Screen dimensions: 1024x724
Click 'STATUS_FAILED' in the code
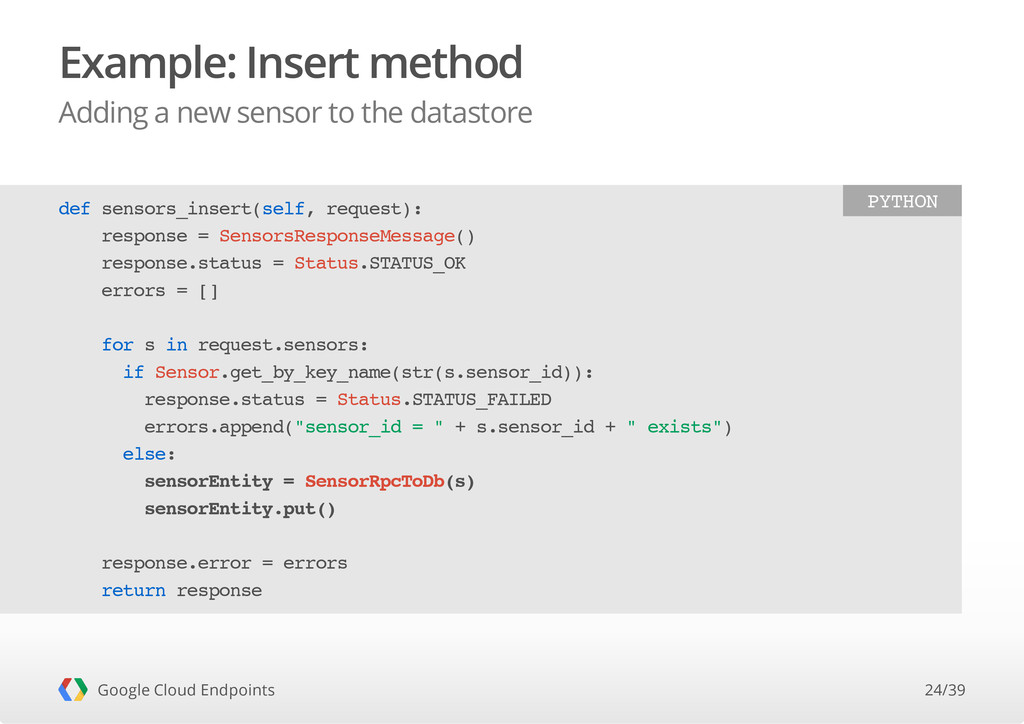(481, 400)
